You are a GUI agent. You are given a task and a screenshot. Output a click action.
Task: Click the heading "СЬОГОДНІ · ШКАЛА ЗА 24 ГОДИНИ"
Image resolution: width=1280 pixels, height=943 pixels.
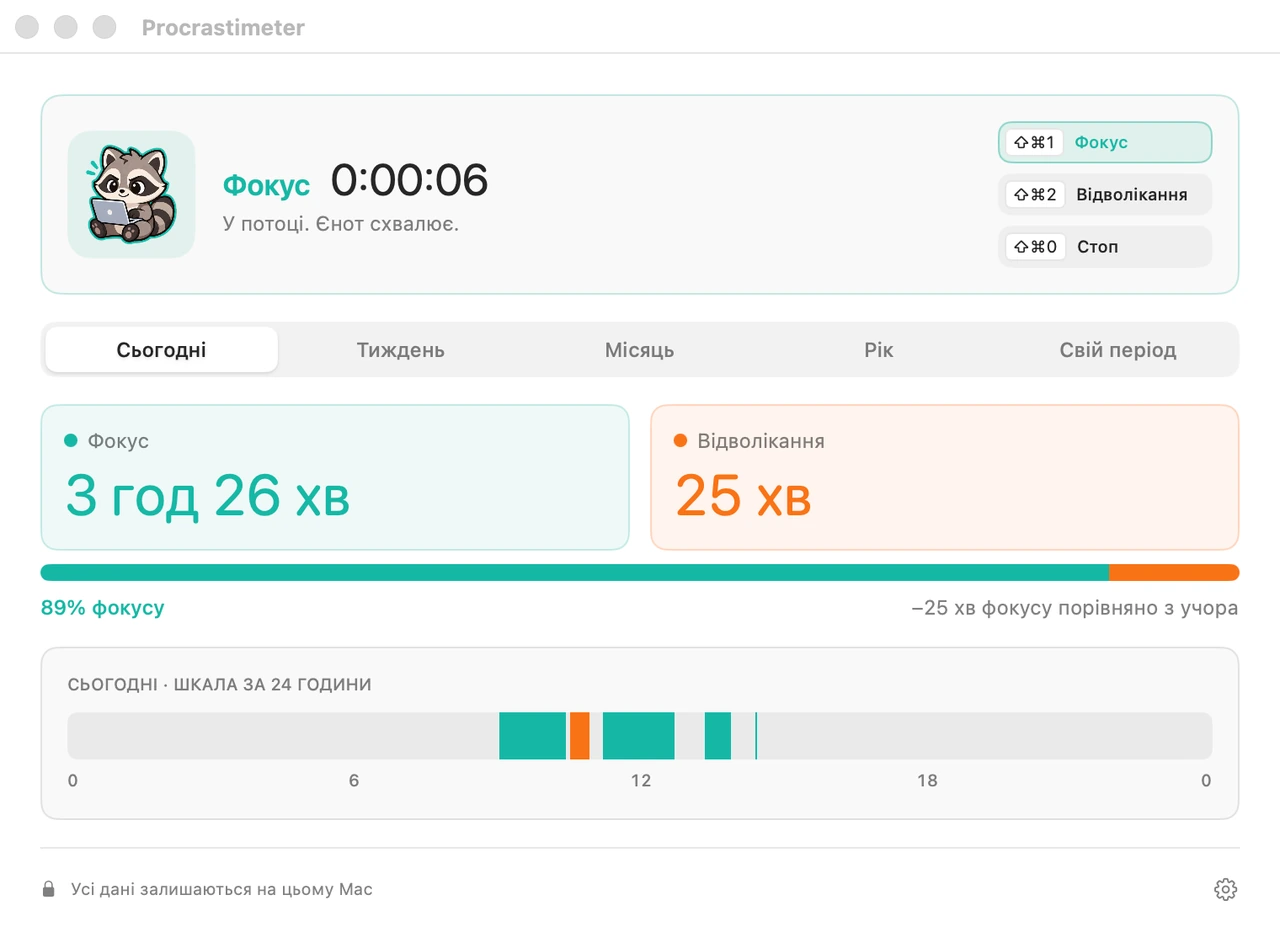coord(220,685)
